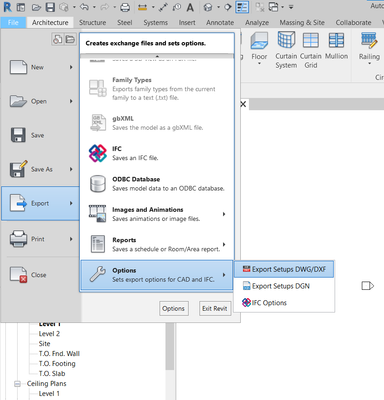Select Site in project browser

point(44,344)
